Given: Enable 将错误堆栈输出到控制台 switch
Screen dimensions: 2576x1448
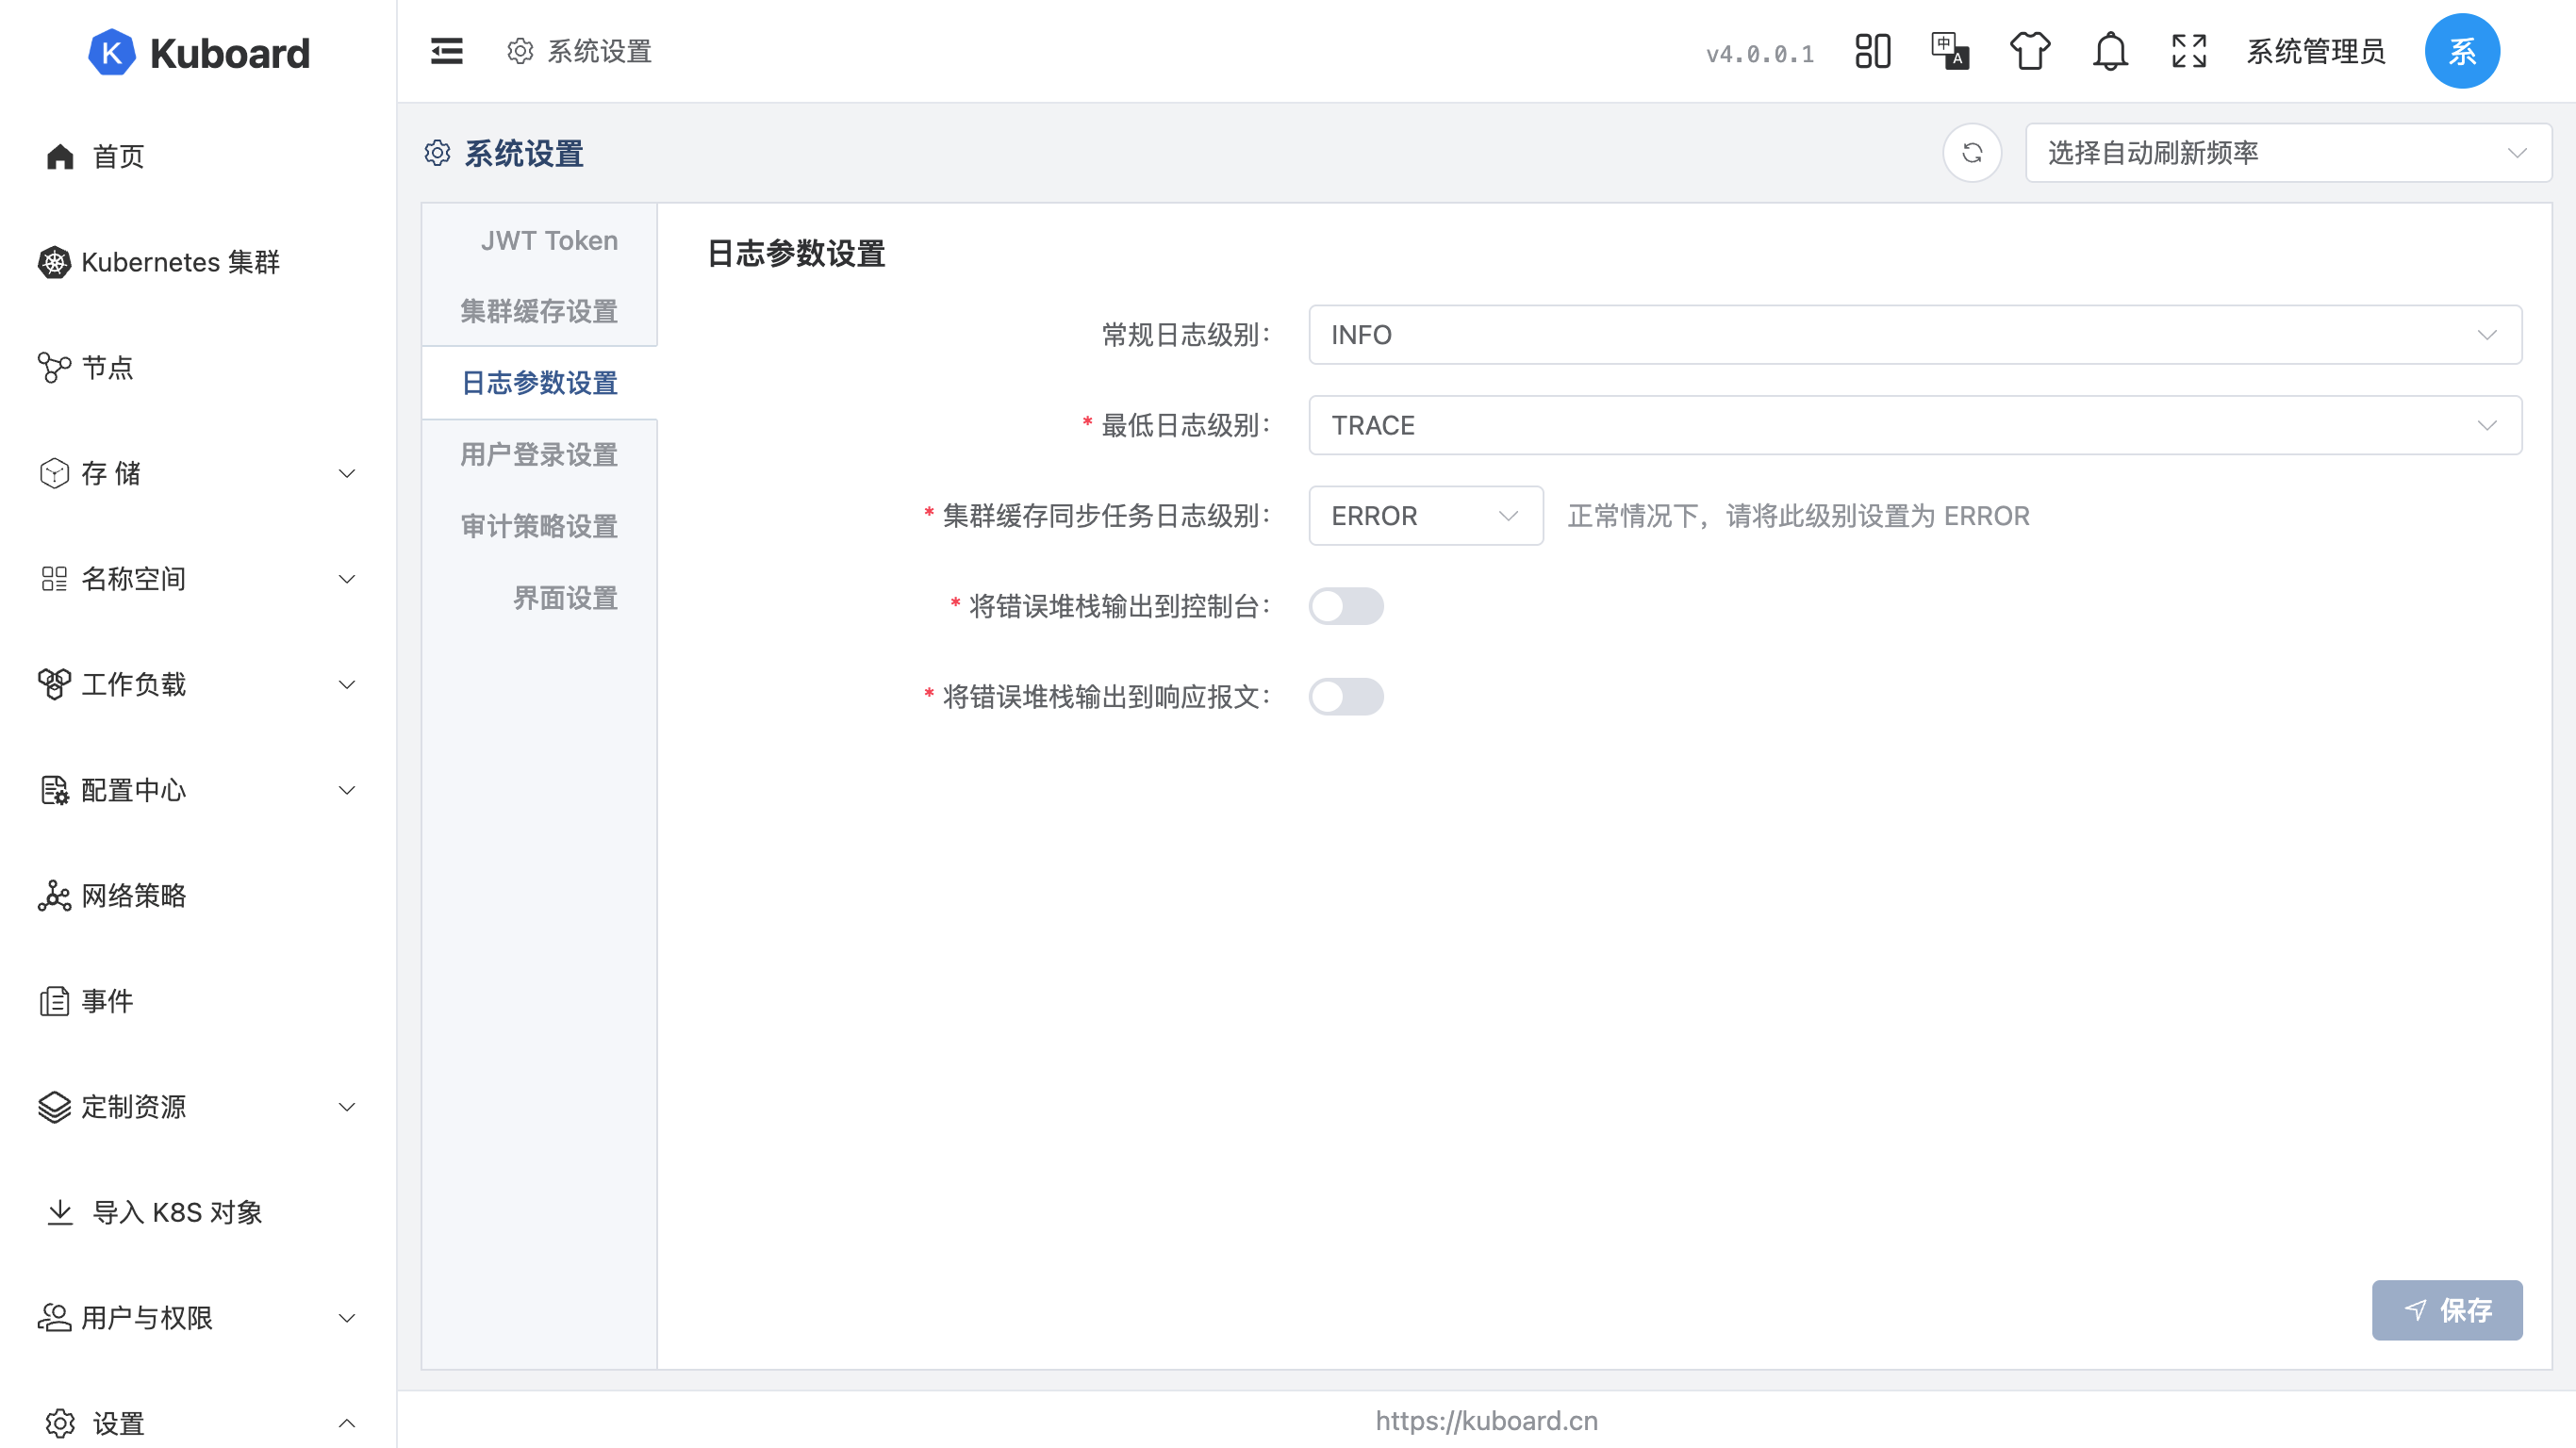Looking at the screenshot, I should tap(1347, 606).
